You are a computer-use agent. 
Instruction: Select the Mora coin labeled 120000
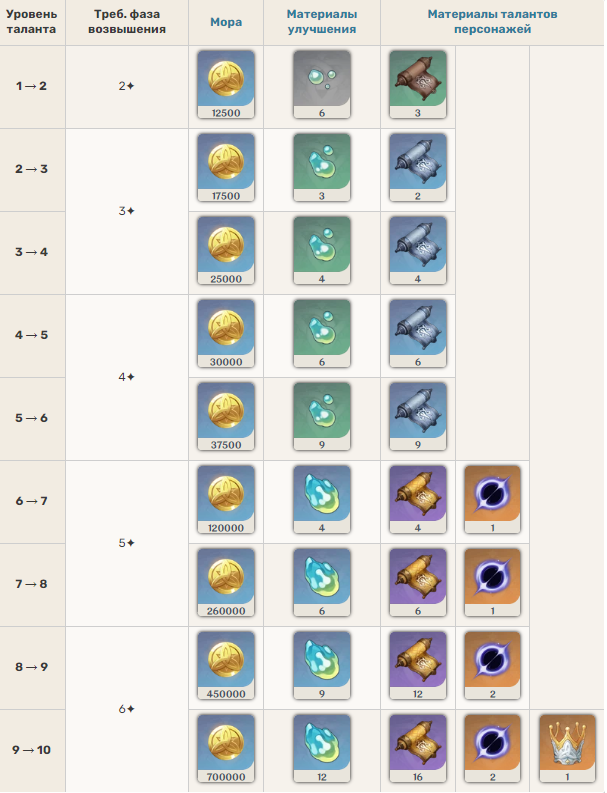226,500
